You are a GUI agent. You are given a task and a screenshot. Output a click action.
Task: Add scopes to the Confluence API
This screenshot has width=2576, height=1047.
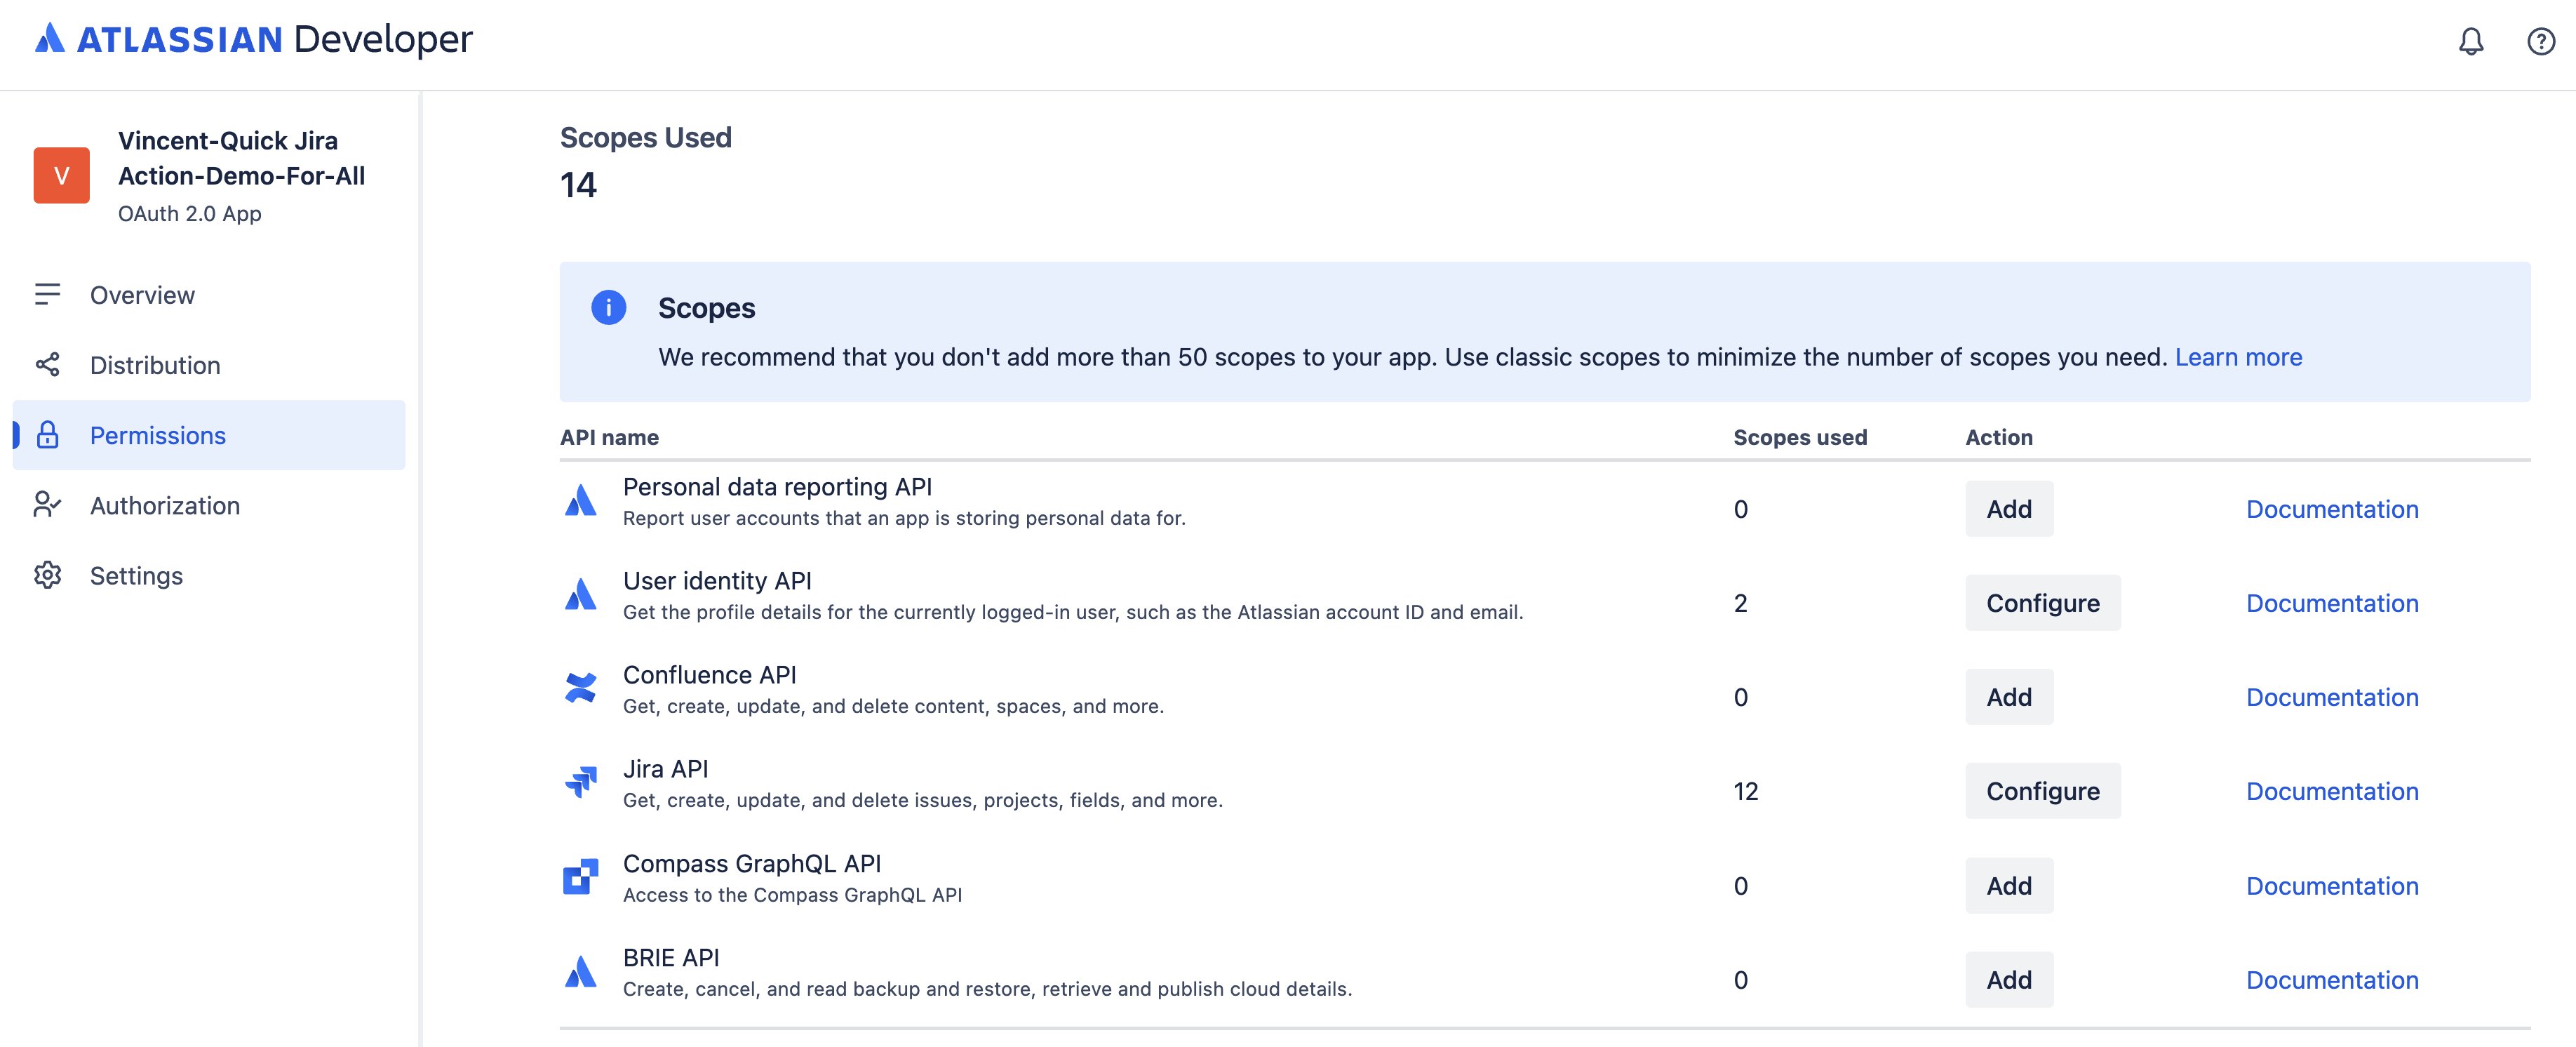click(x=2009, y=696)
